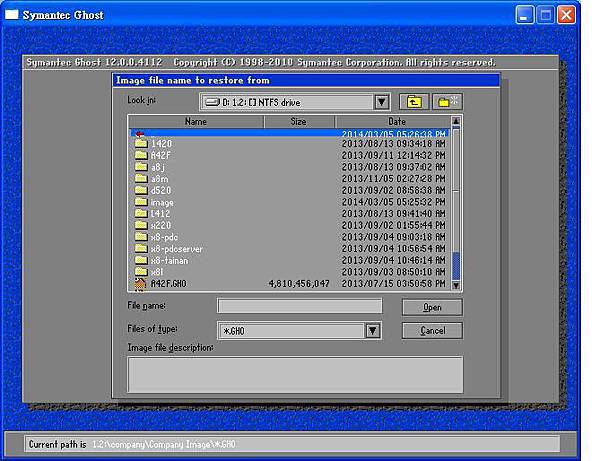Image resolution: width=600 pixels, height=461 pixels.
Task: Click the Open button
Action: (x=432, y=308)
